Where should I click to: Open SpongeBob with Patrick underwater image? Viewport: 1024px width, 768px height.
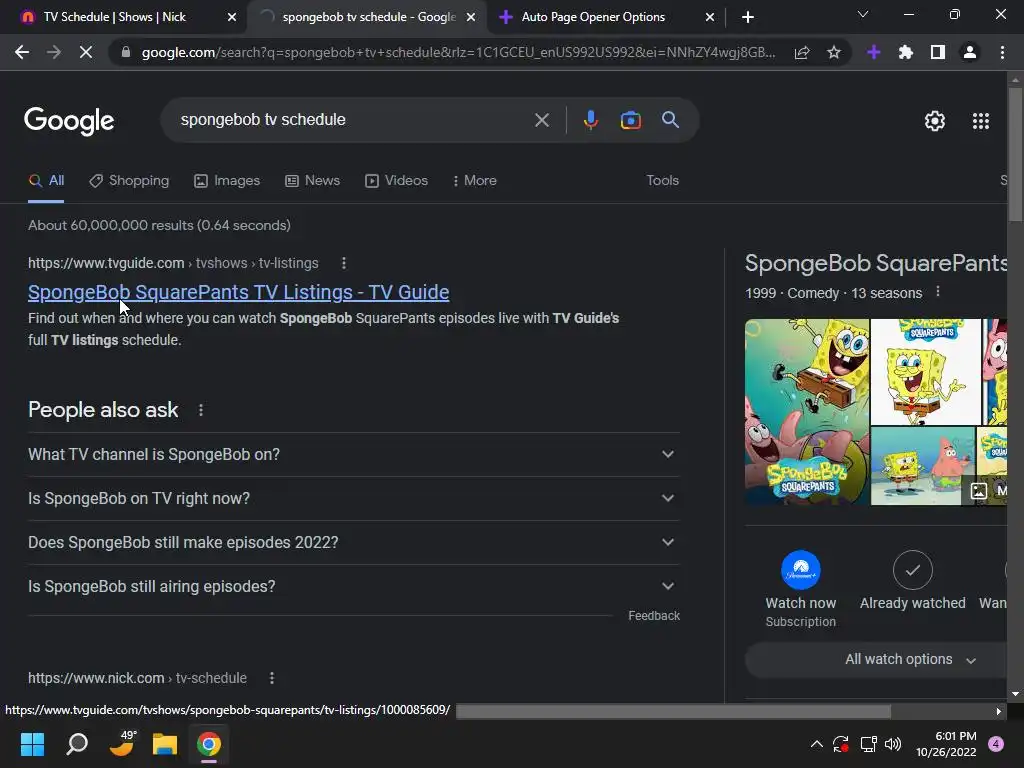coord(923,466)
